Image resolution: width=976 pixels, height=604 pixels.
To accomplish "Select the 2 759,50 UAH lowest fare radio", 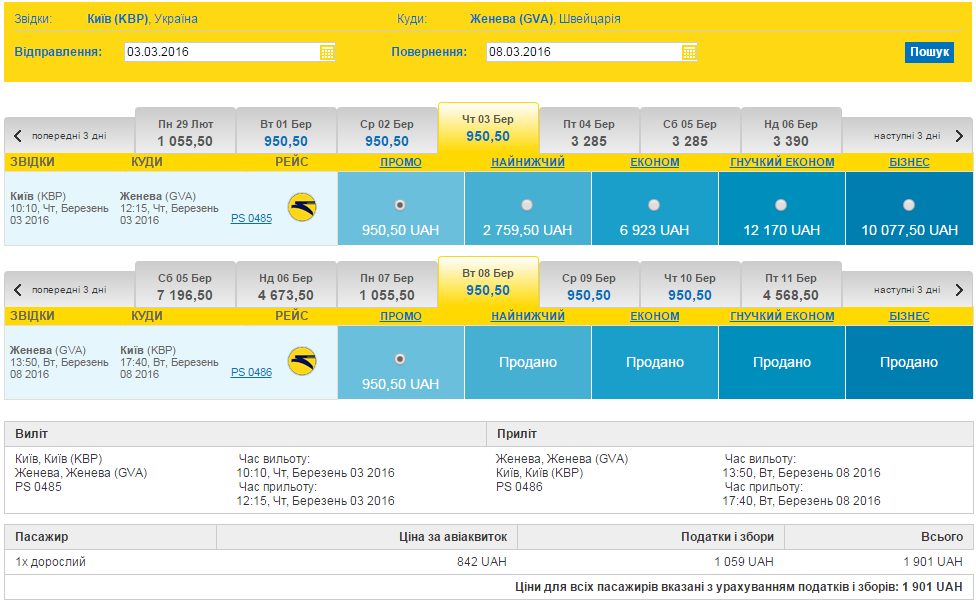I will pyautogui.click(x=527, y=205).
